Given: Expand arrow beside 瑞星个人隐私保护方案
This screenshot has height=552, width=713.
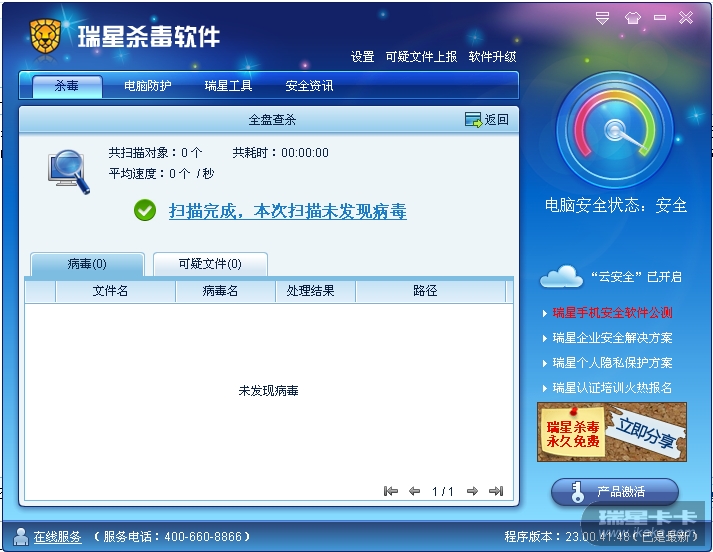Looking at the screenshot, I should (x=545, y=363).
